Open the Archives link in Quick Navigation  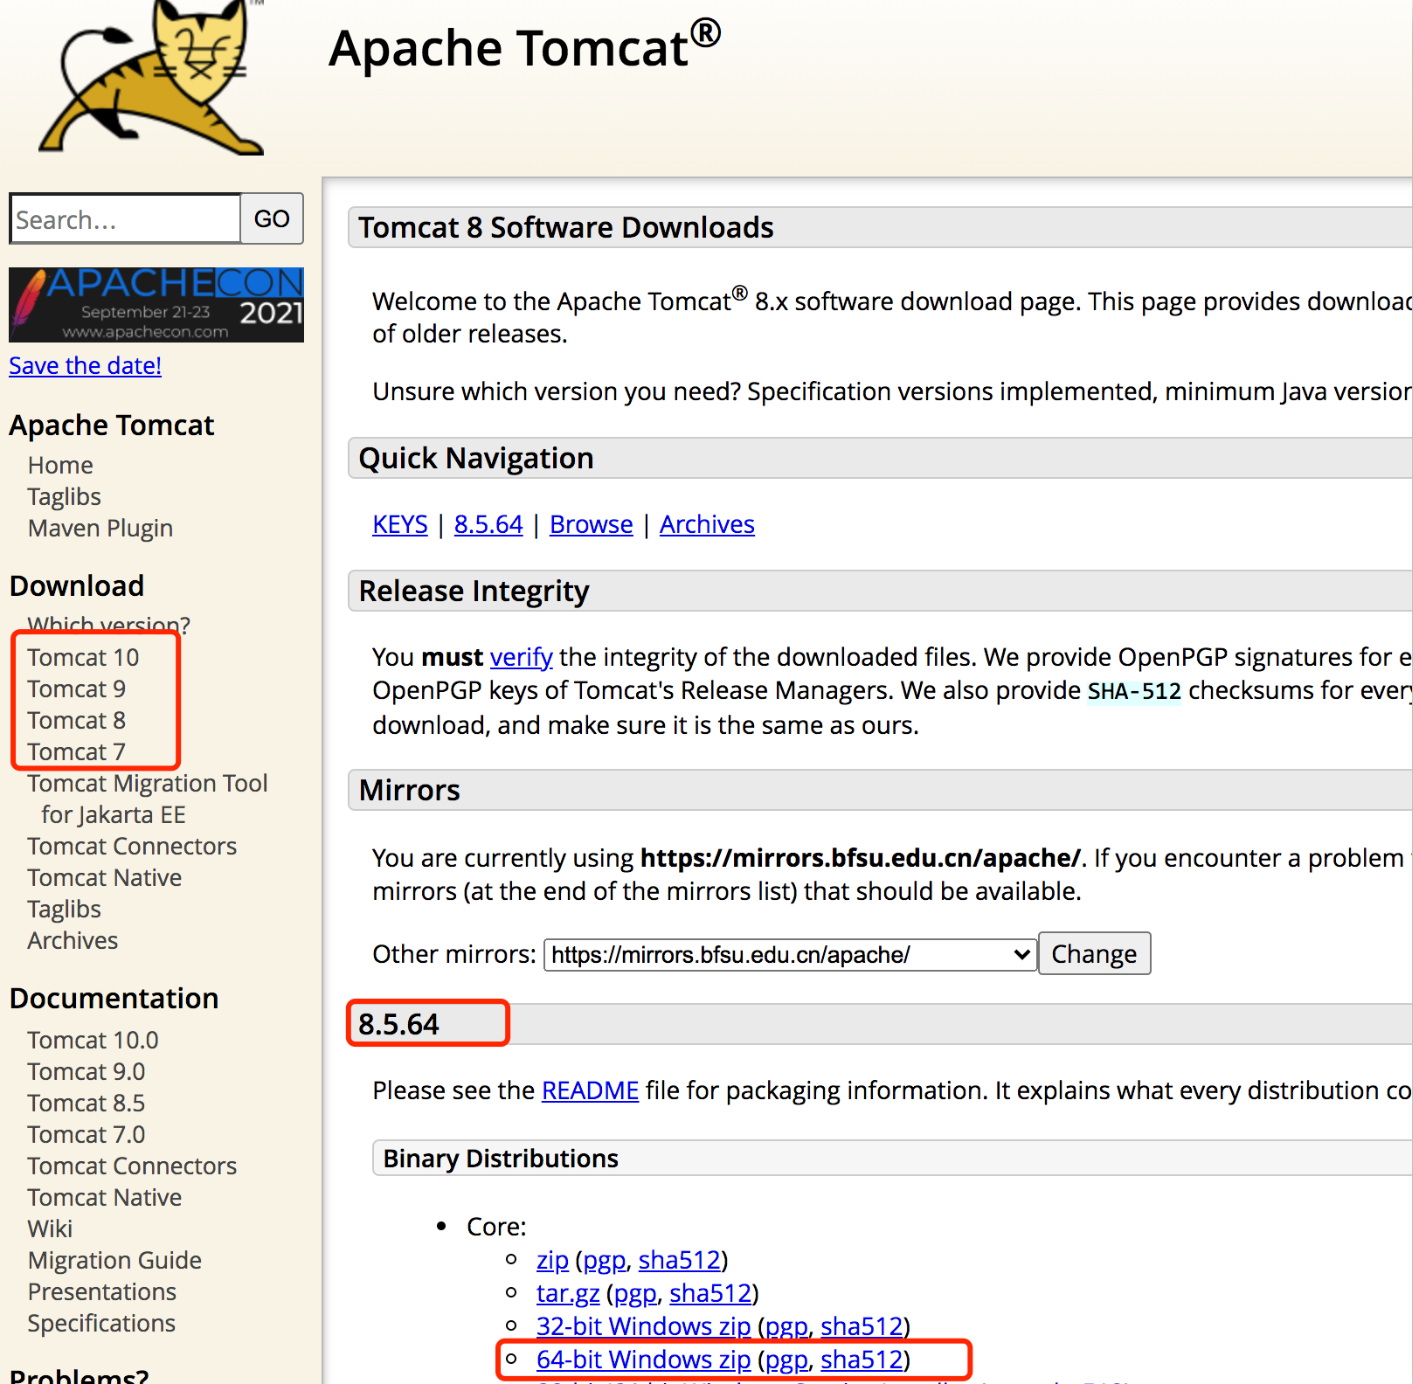[707, 525]
